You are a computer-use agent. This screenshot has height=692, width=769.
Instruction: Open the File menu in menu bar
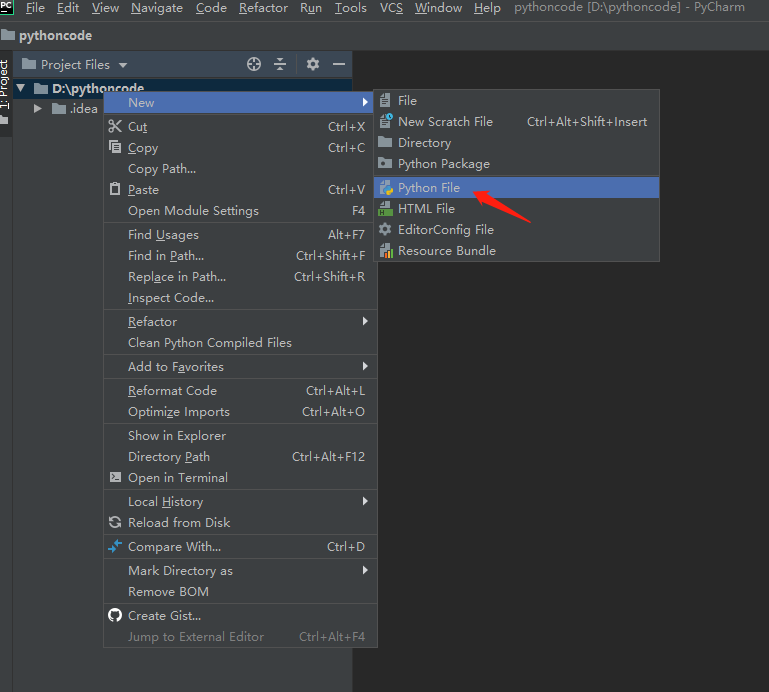(35, 8)
